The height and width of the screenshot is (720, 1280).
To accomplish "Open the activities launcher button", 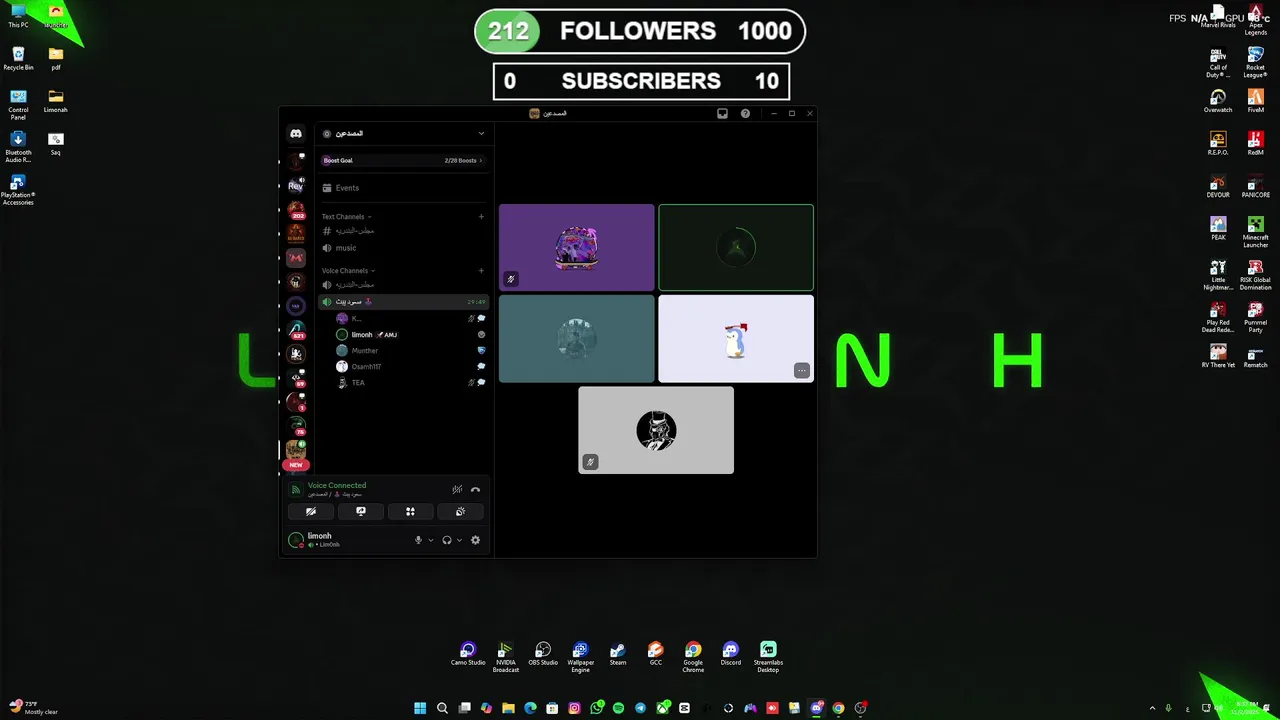I will pyautogui.click(x=410, y=512).
